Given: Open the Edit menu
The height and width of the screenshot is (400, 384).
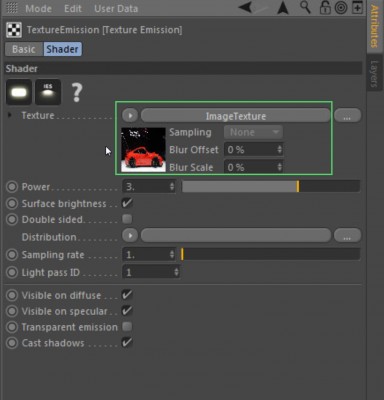Looking at the screenshot, I should (73, 8).
